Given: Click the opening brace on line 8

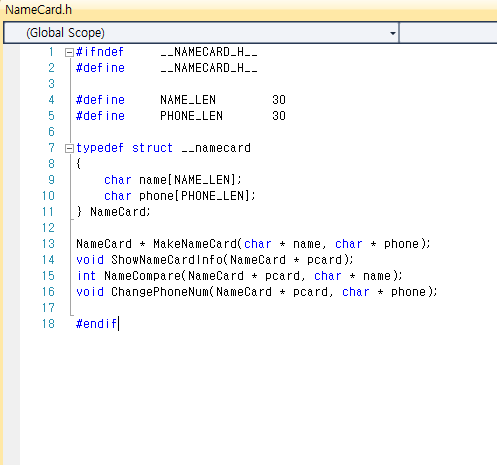Looking at the screenshot, I should click(x=79, y=164).
